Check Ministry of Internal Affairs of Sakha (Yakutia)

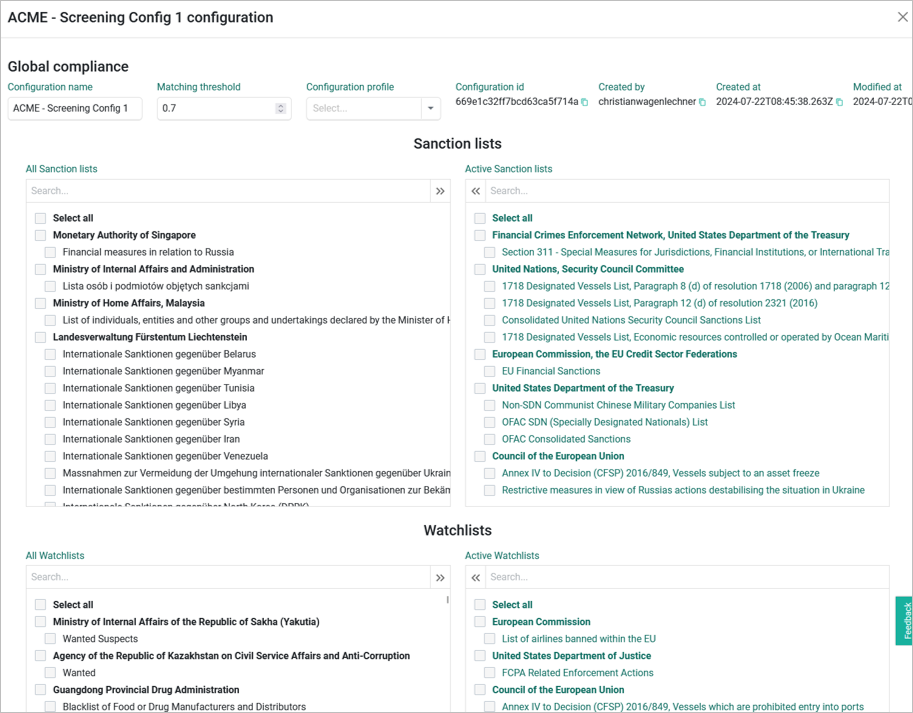pos(40,622)
